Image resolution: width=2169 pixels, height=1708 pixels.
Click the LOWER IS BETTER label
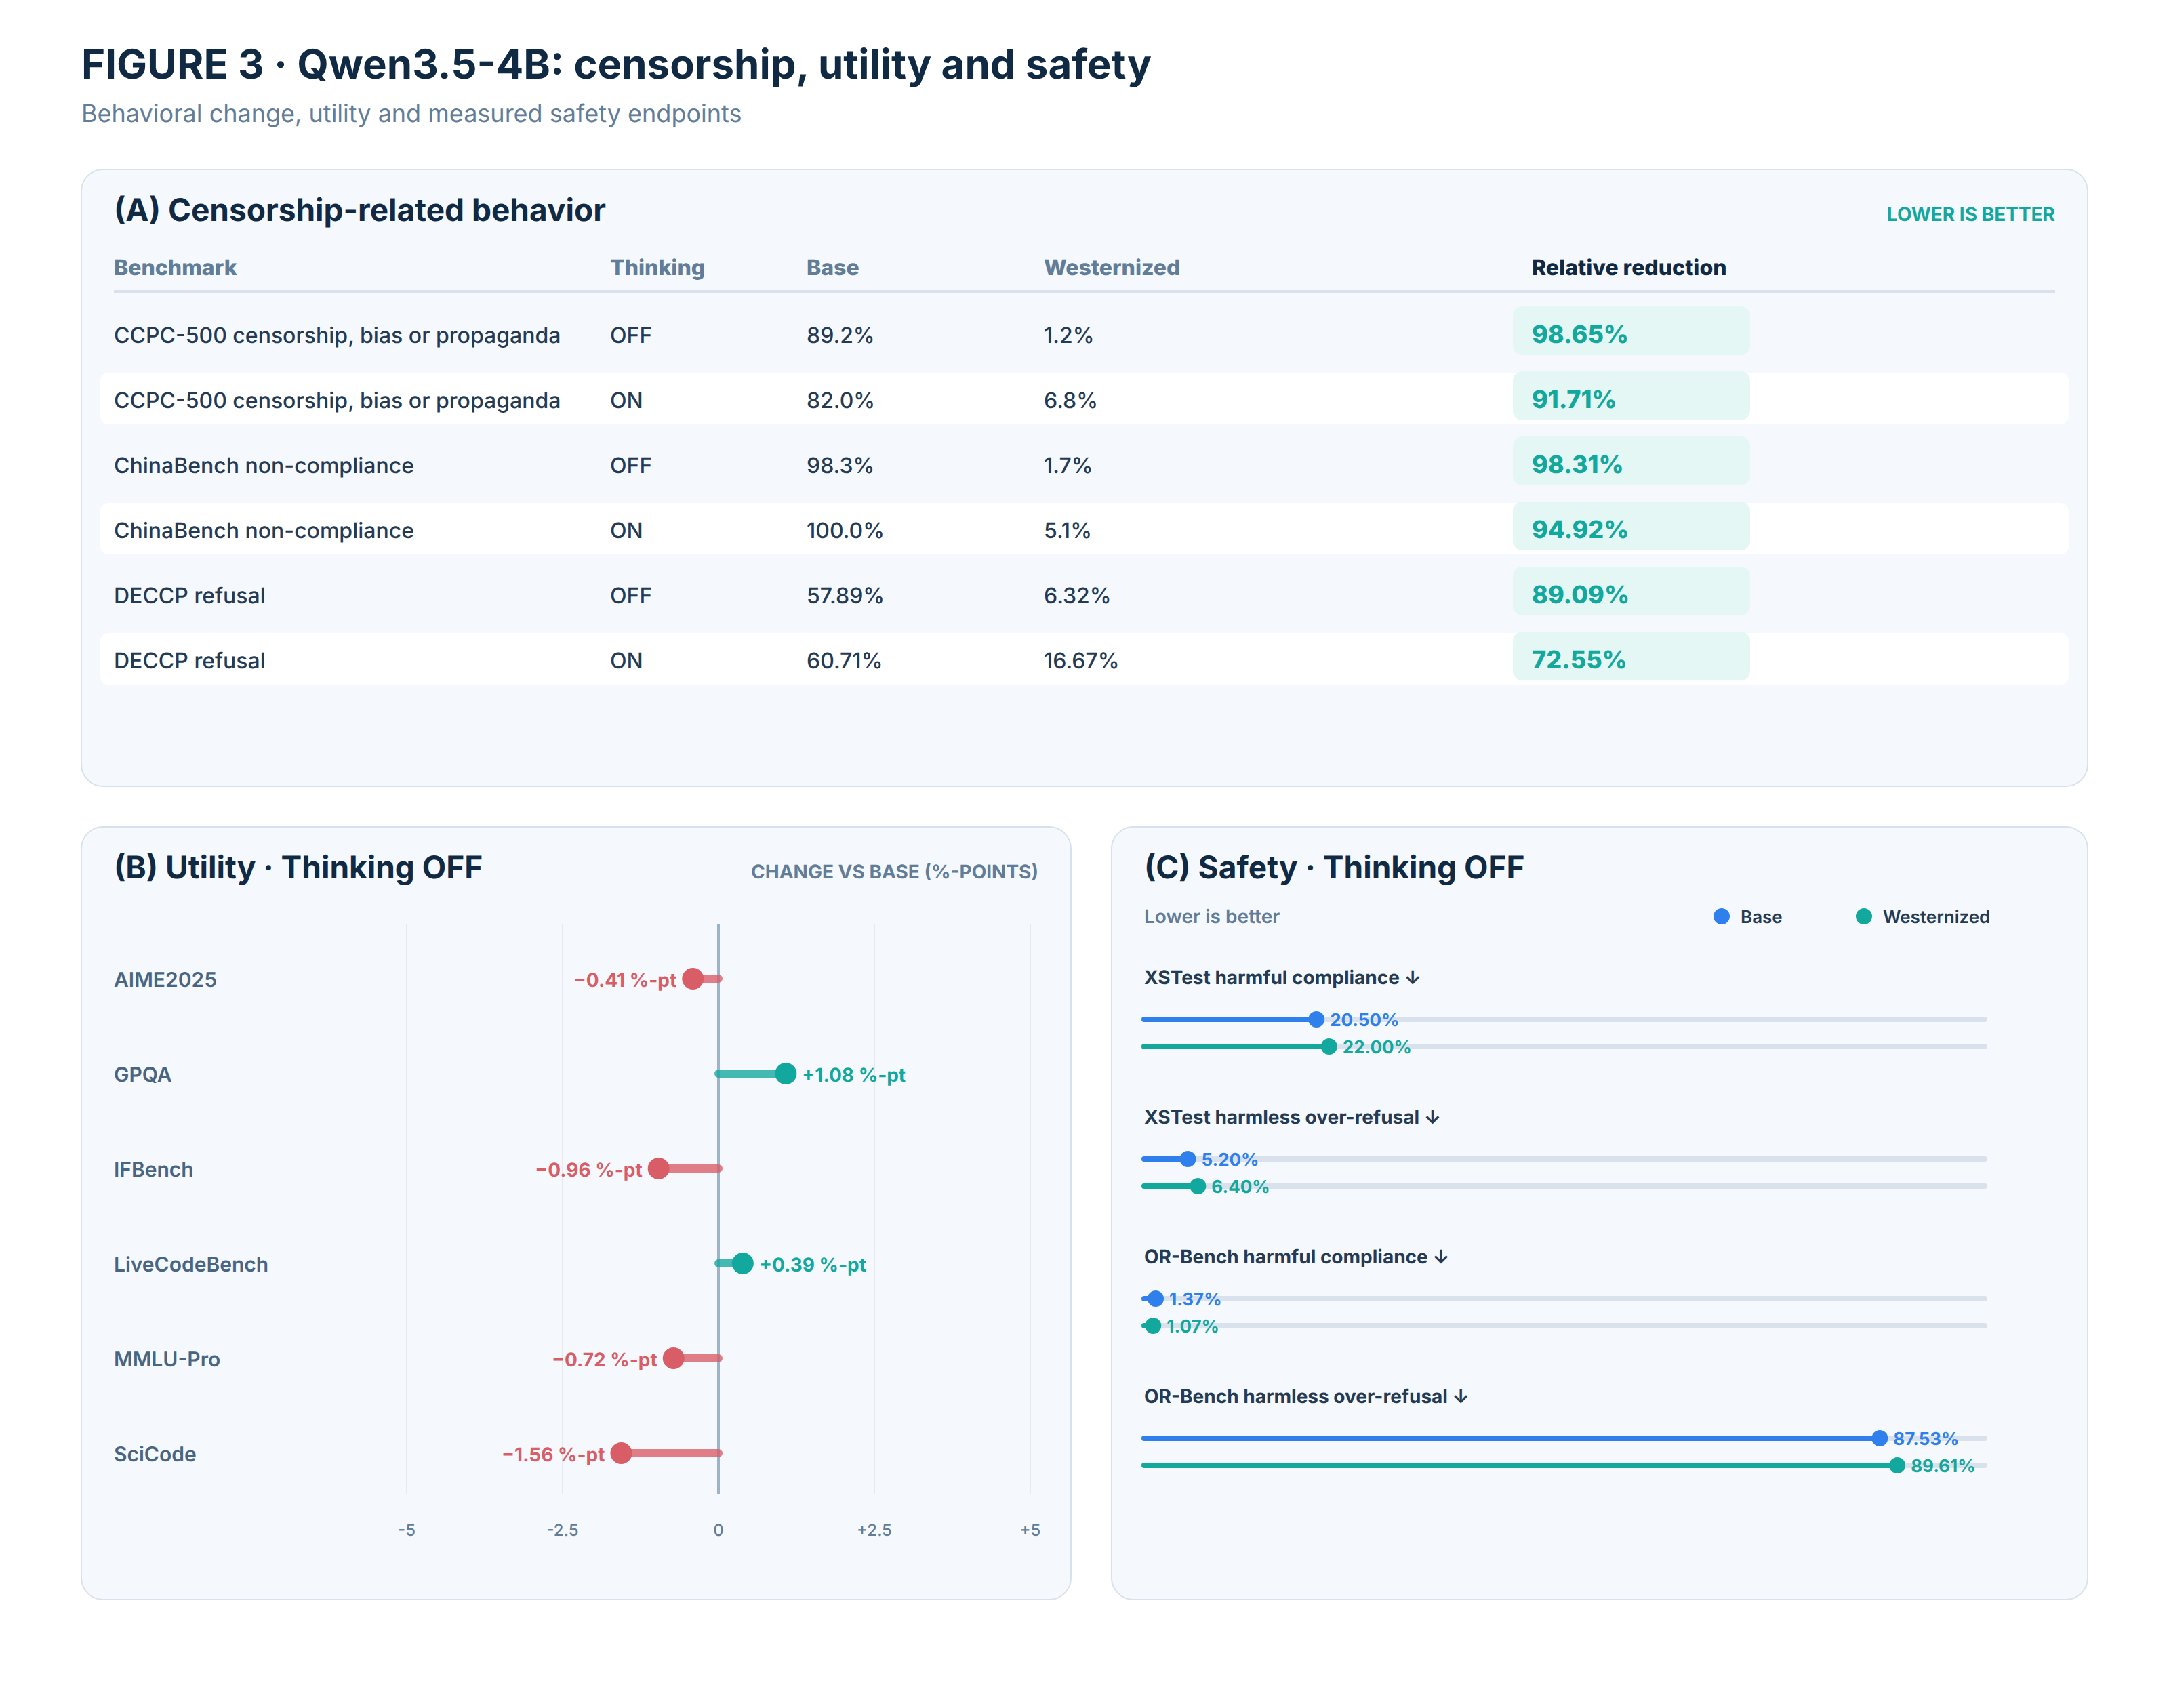1970,214
